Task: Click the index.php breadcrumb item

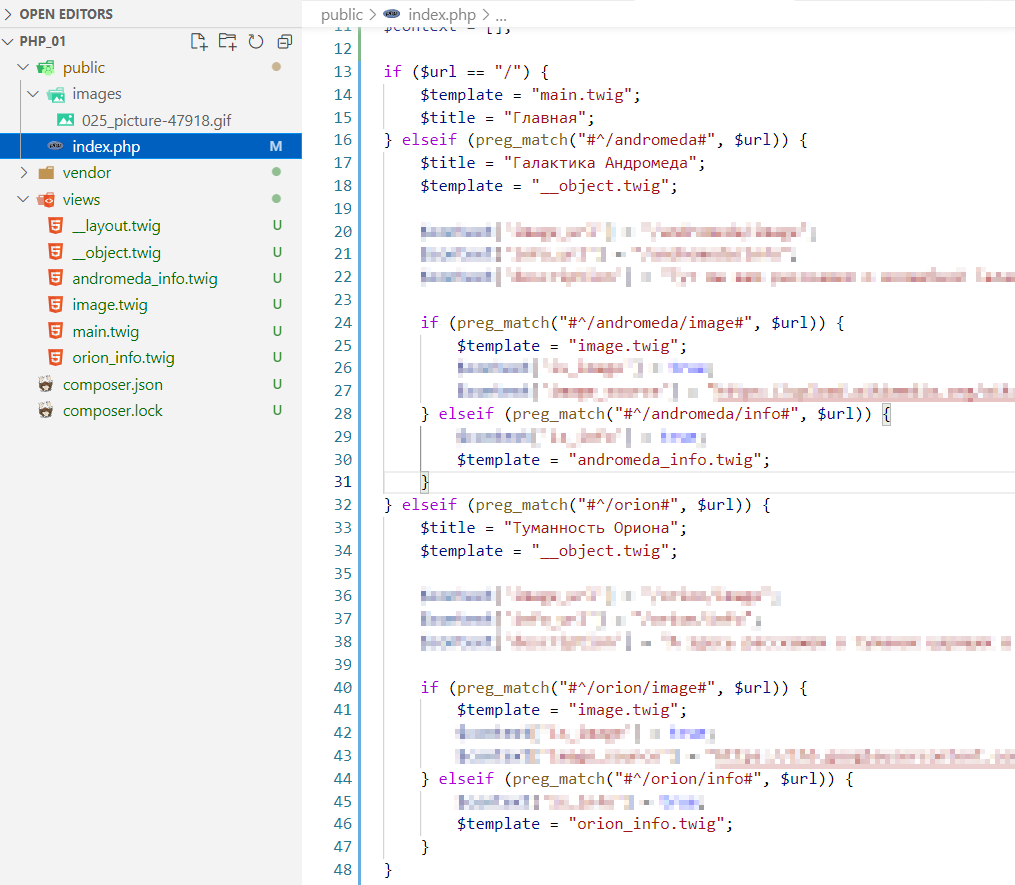Action: coord(443,15)
